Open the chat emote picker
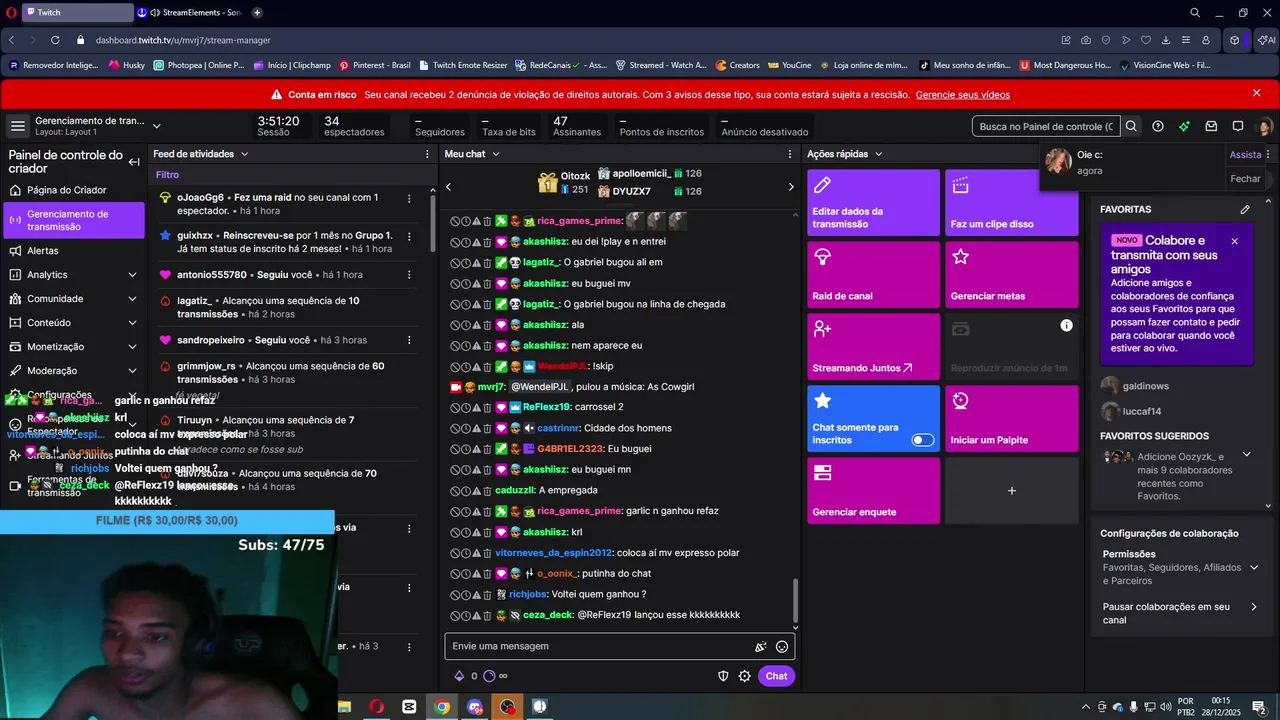This screenshot has width=1280, height=720. (x=782, y=647)
